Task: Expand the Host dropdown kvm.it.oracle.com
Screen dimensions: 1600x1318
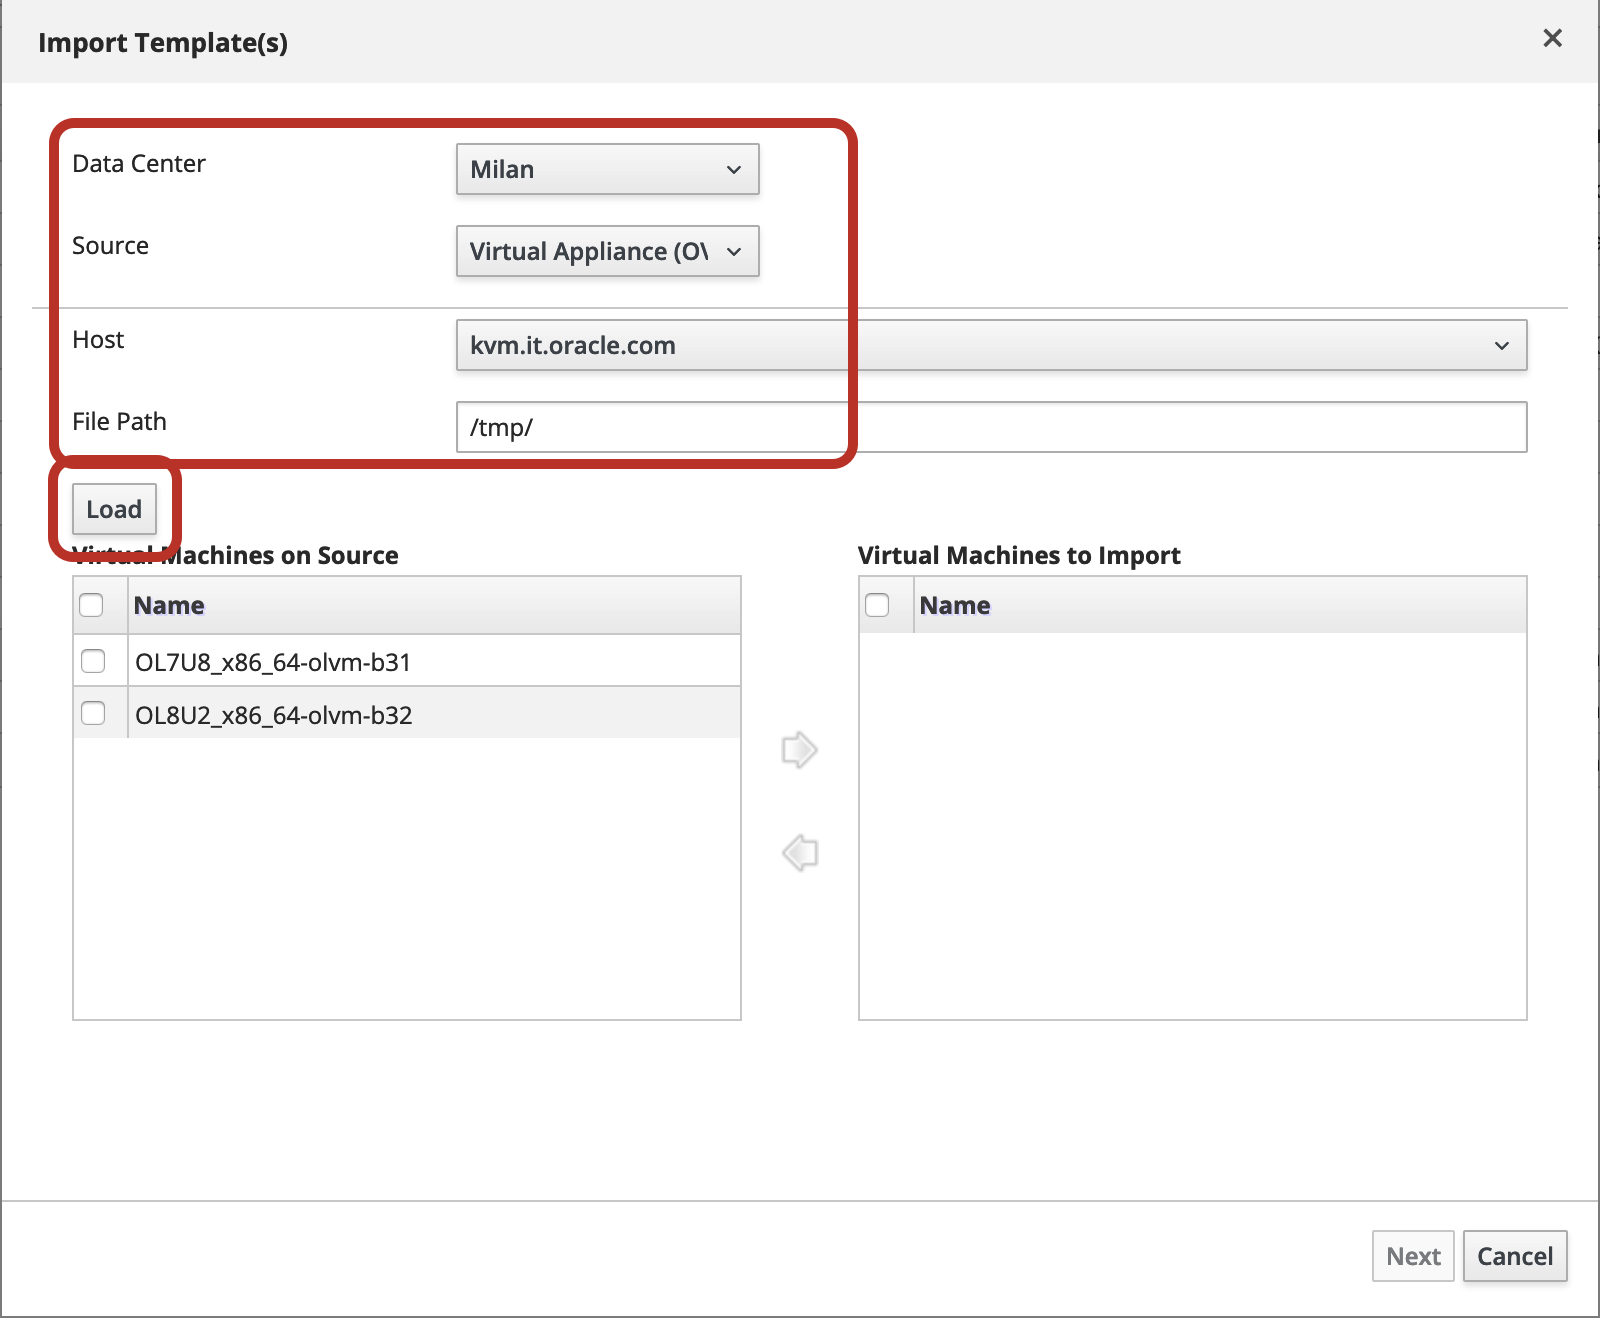Action: coord(990,345)
